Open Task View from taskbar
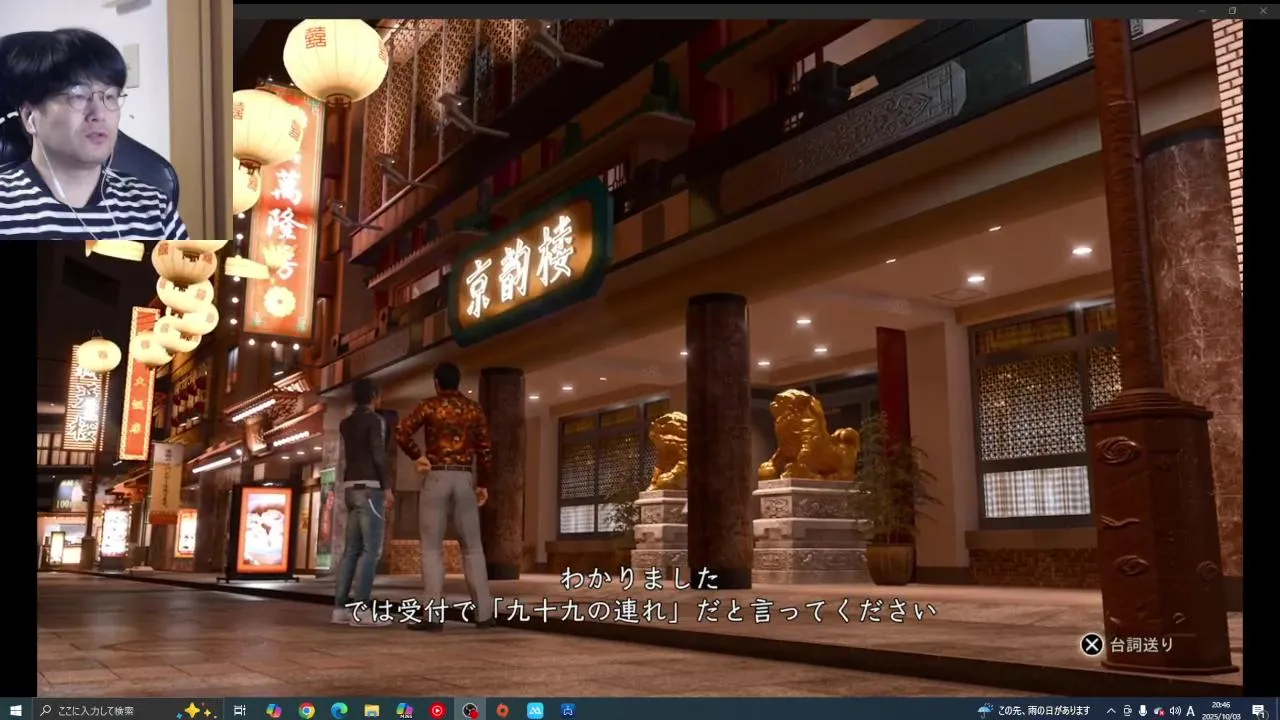The height and width of the screenshot is (720, 1280). click(x=240, y=710)
